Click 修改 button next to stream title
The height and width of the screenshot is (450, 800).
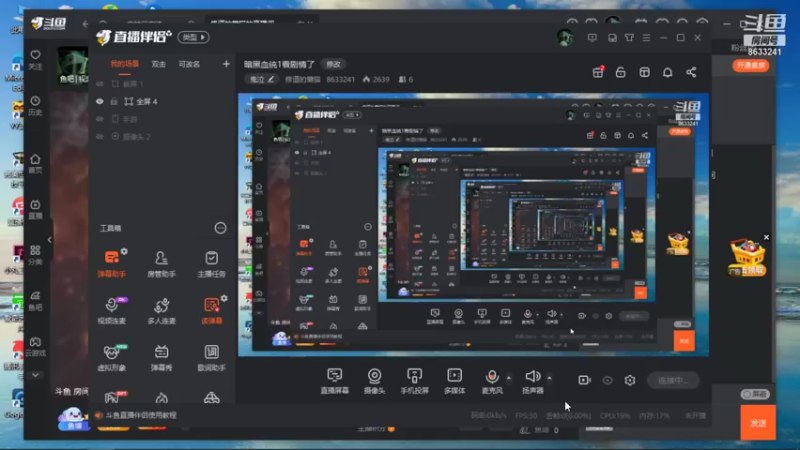[333, 64]
